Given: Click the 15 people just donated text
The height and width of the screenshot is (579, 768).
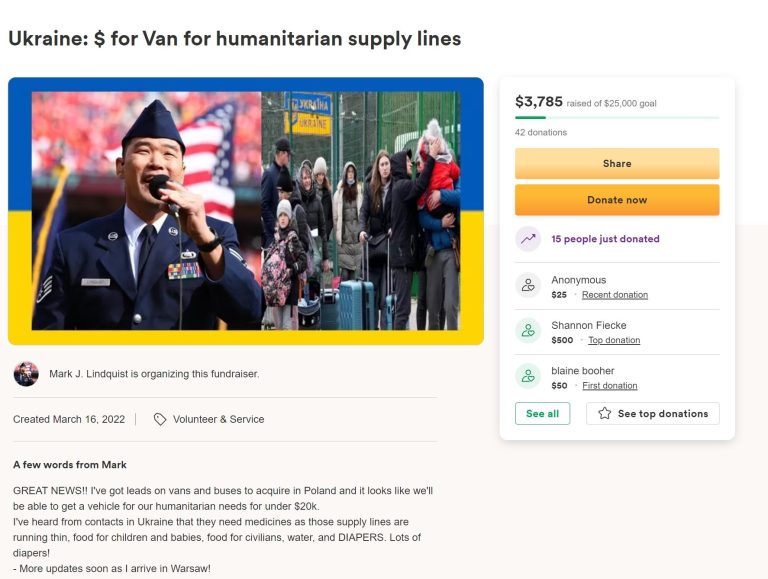Looking at the screenshot, I should pos(605,239).
